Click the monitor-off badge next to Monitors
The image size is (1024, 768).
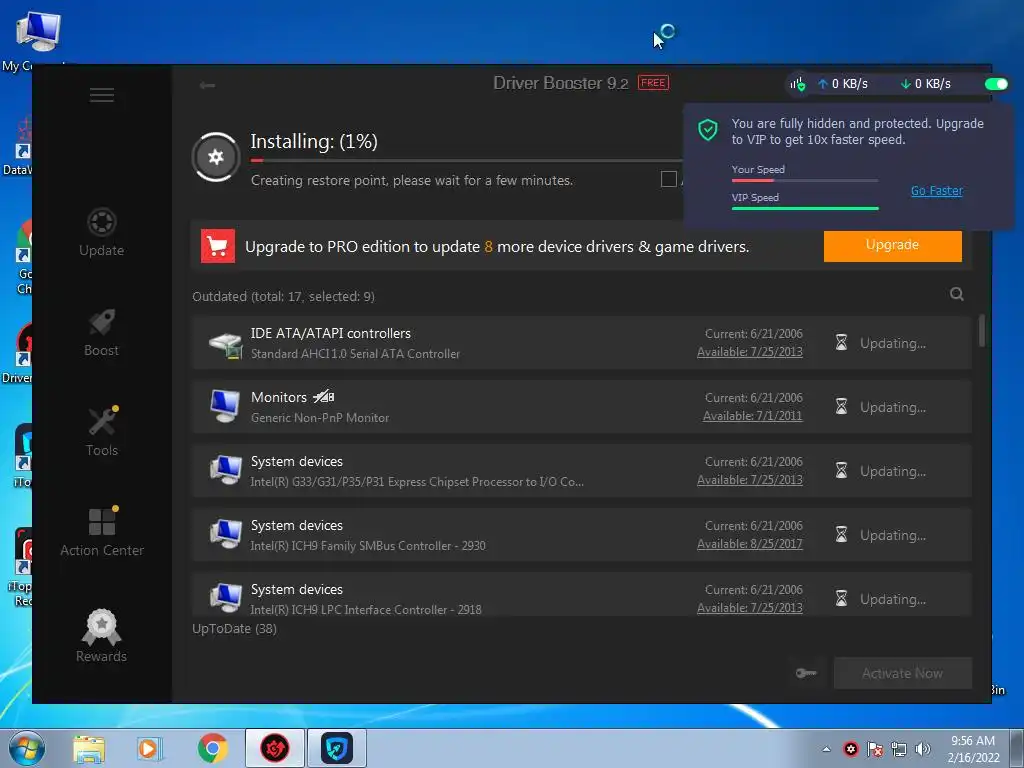coord(323,396)
